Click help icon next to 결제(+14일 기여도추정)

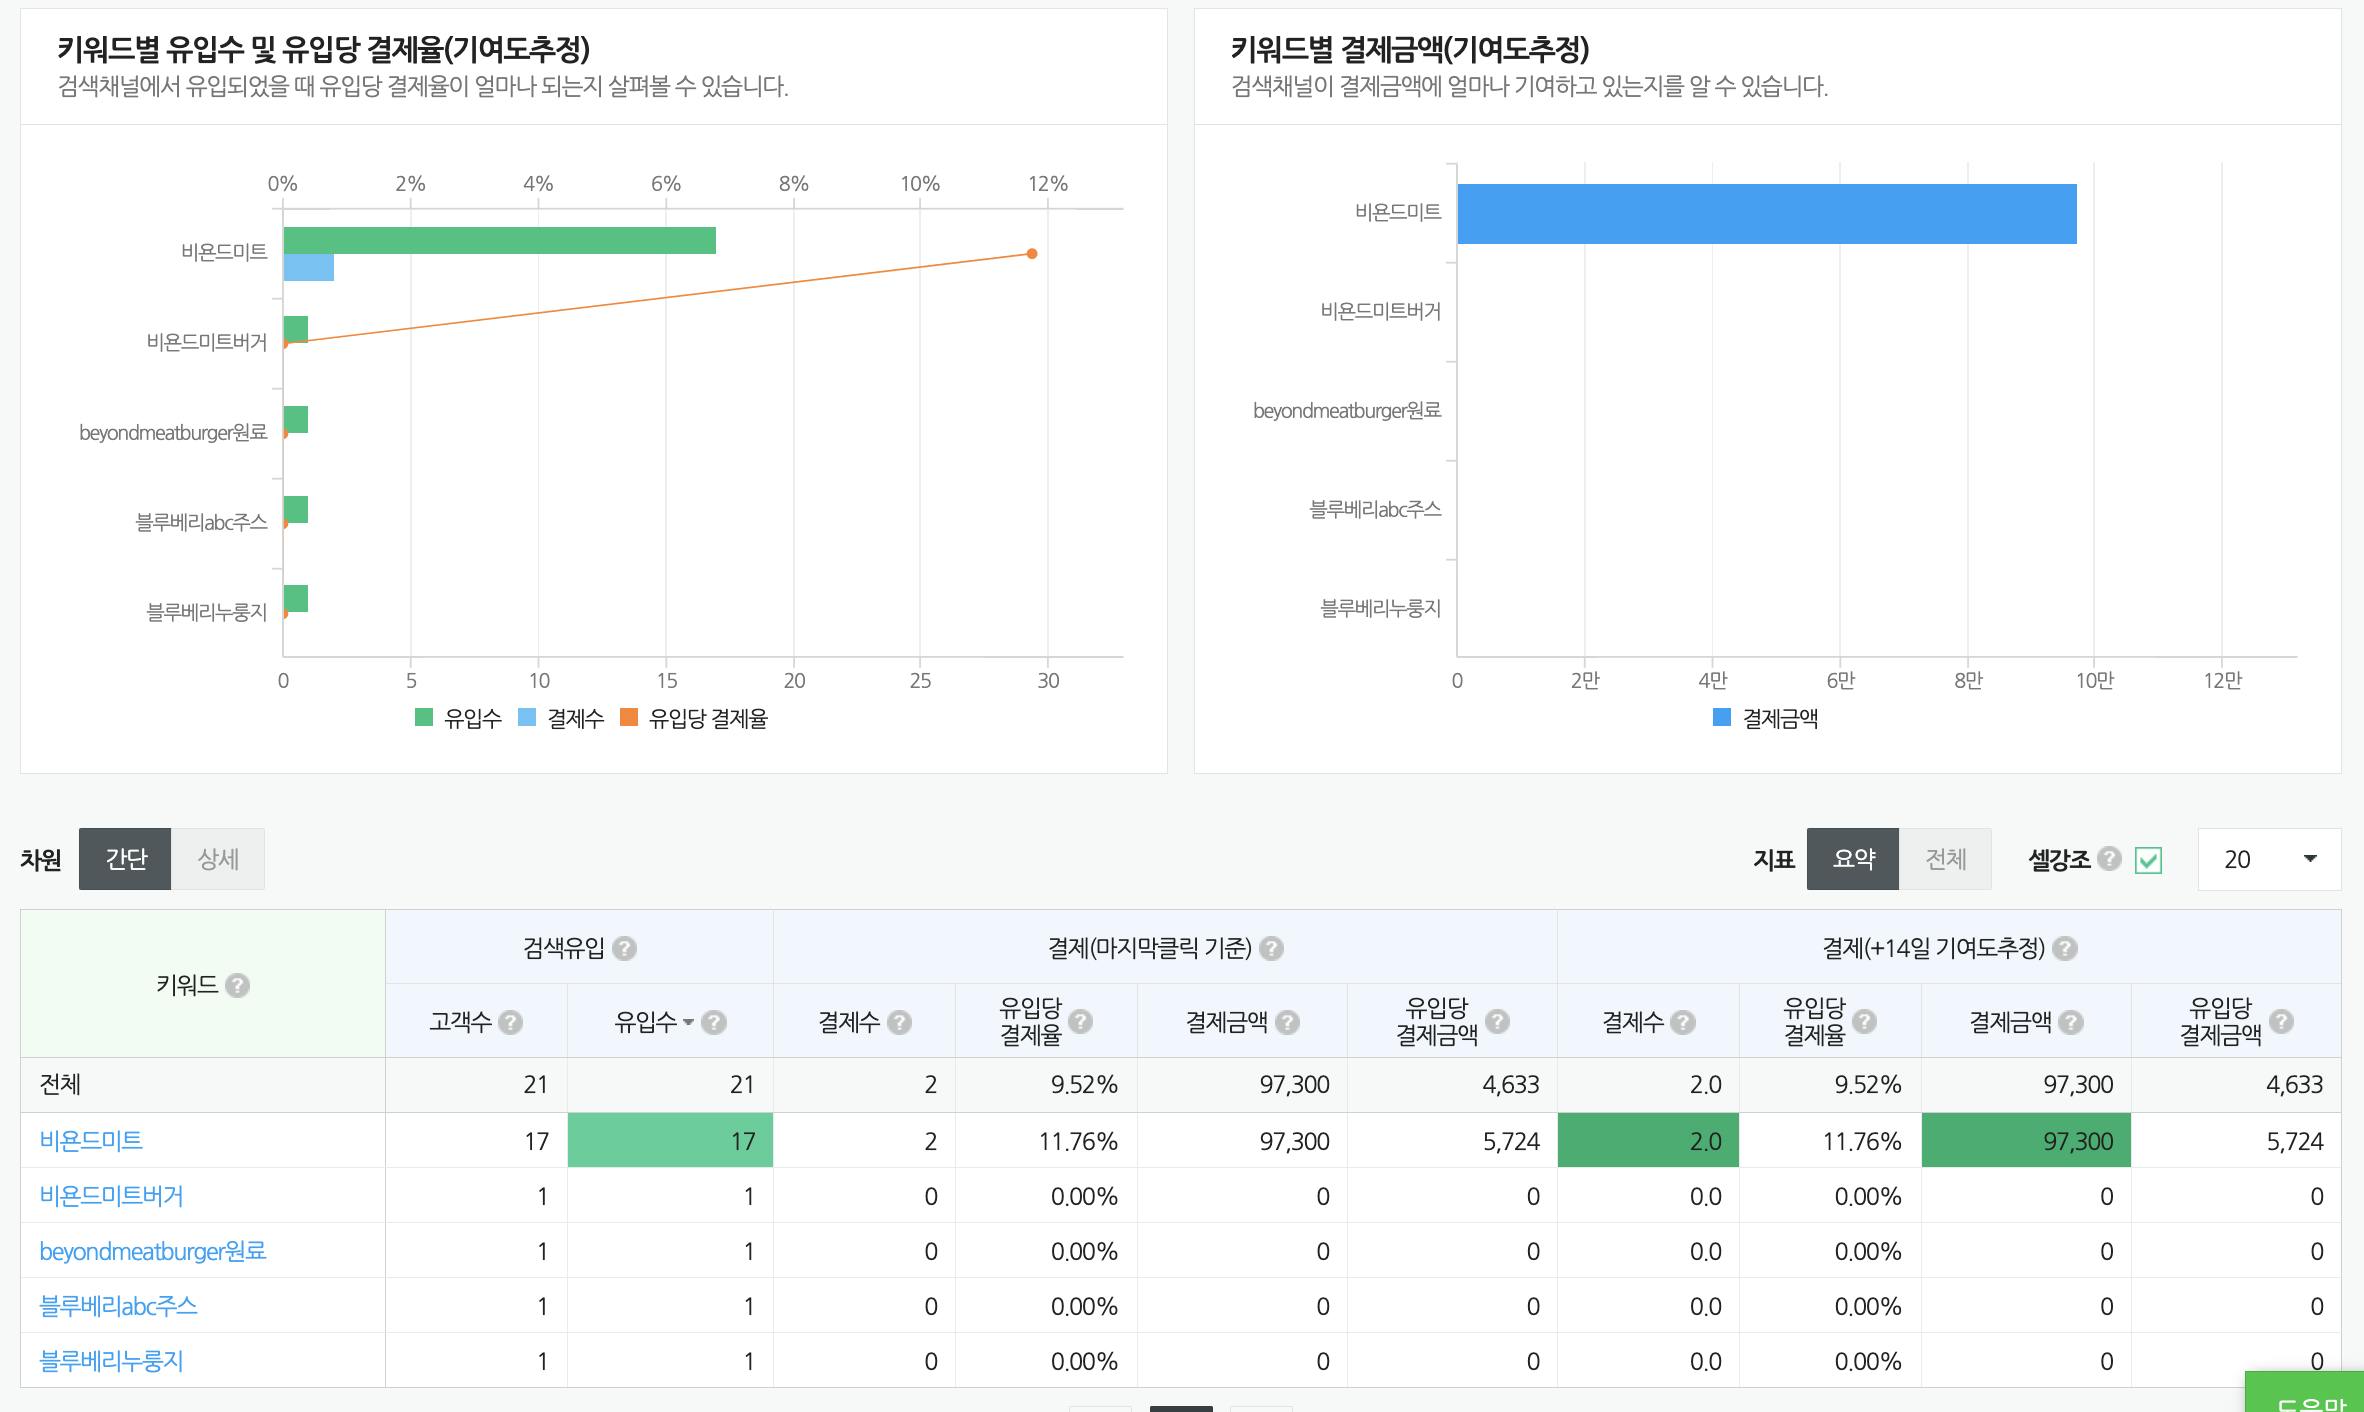(2065, 948)
